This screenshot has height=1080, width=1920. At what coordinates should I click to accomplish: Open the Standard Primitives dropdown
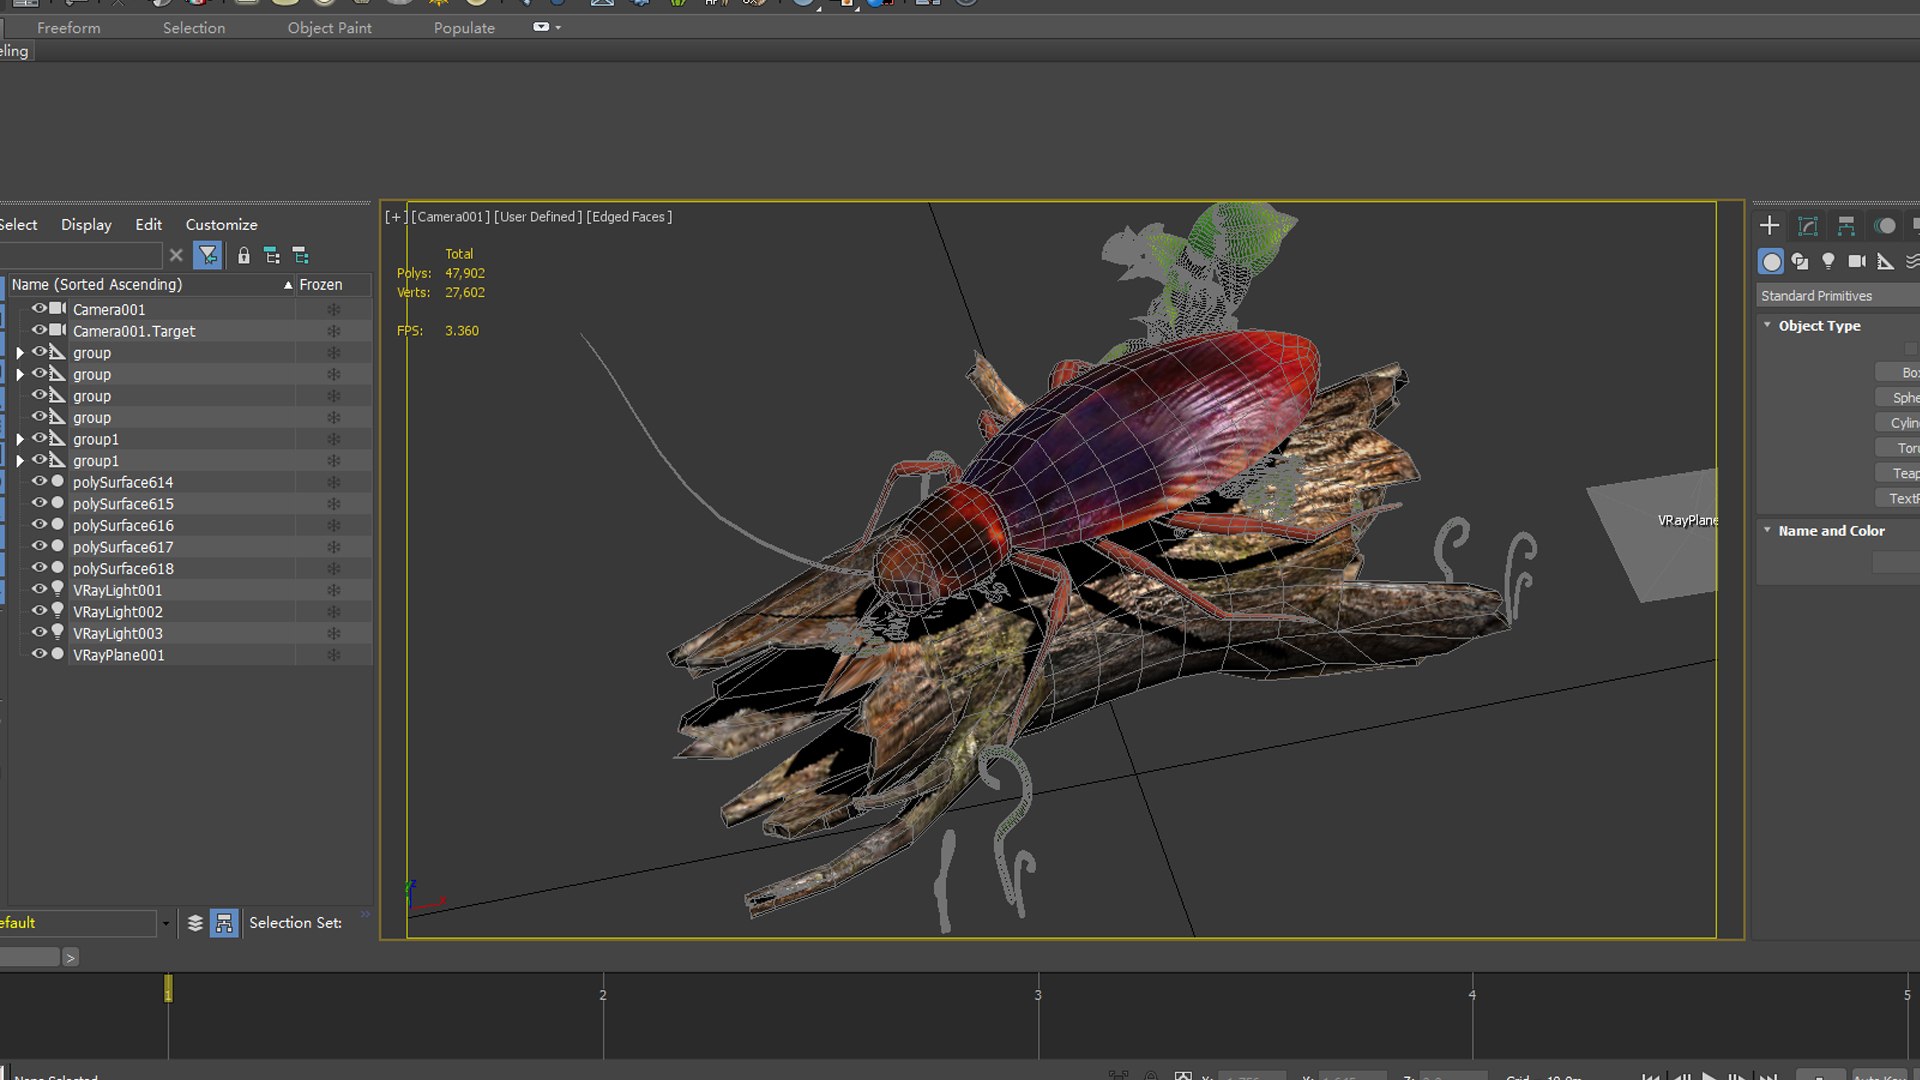[1838, 296]
